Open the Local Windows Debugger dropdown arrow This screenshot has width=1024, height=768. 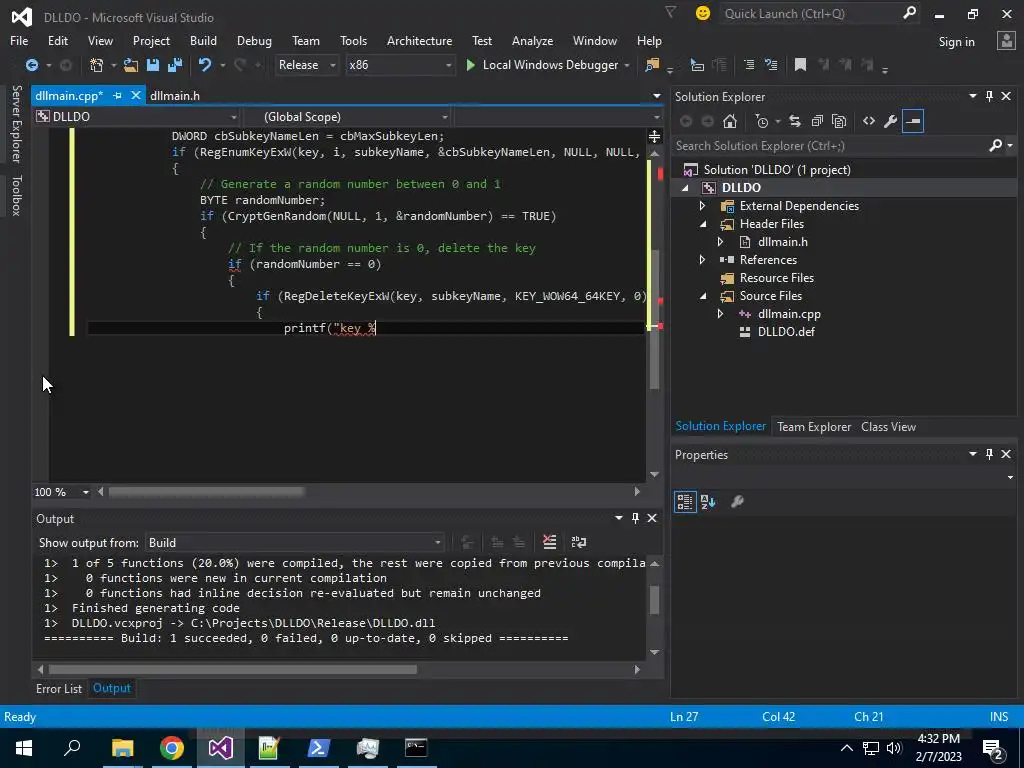[x=627, y=65]
